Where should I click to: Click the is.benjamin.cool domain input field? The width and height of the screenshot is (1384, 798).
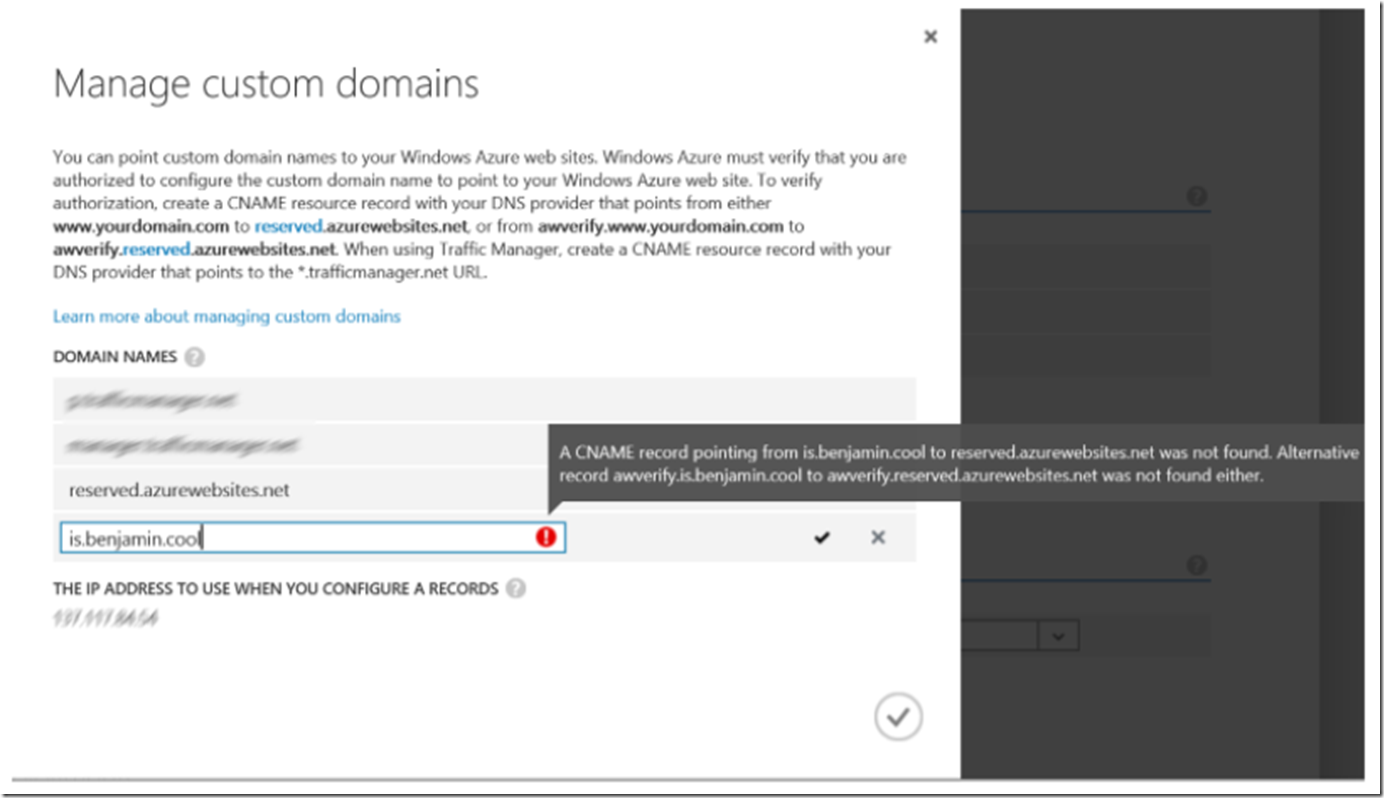[312, 538]
